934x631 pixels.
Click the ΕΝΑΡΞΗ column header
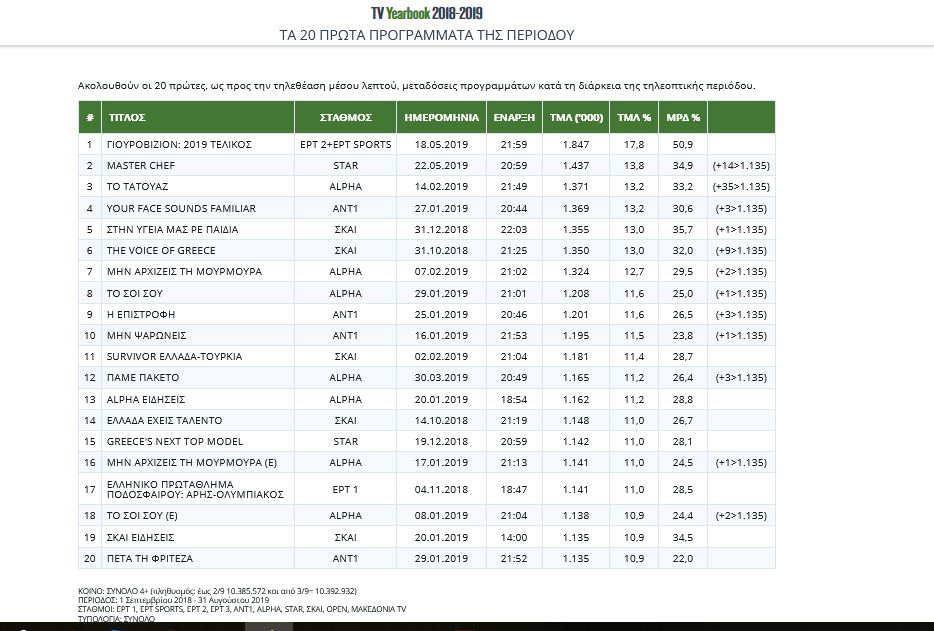[515, 117]
